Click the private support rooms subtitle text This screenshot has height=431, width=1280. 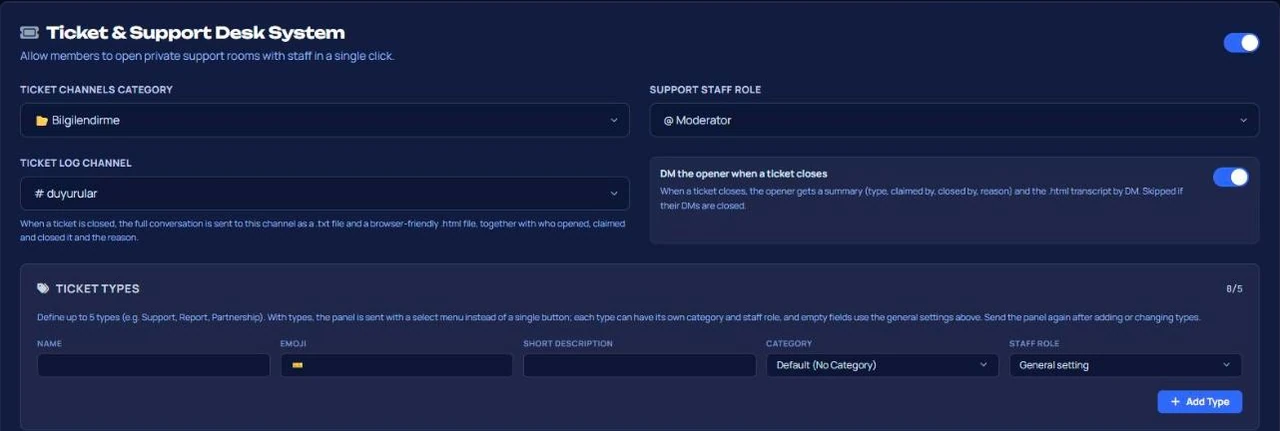pyautogui.click(x=207, y=56)
